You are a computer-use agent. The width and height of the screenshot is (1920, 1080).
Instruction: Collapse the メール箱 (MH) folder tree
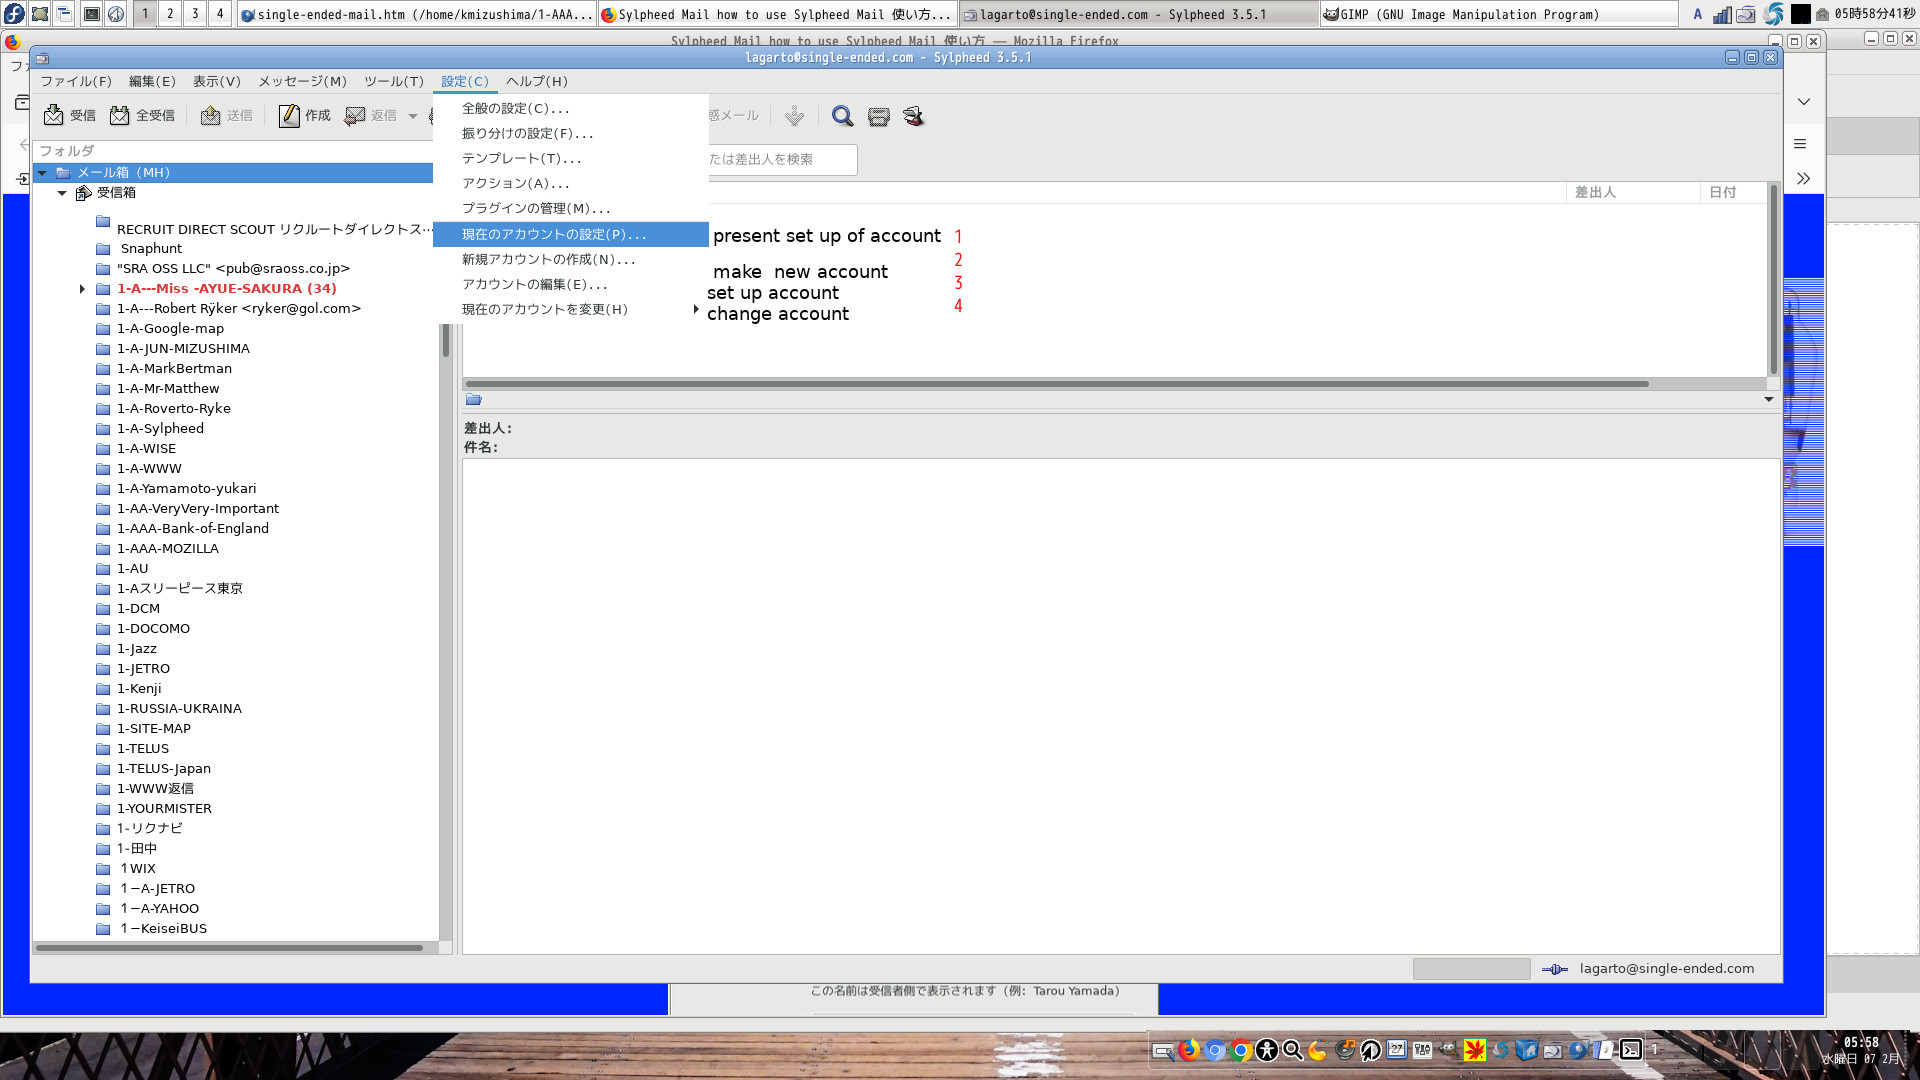point(44,172)
